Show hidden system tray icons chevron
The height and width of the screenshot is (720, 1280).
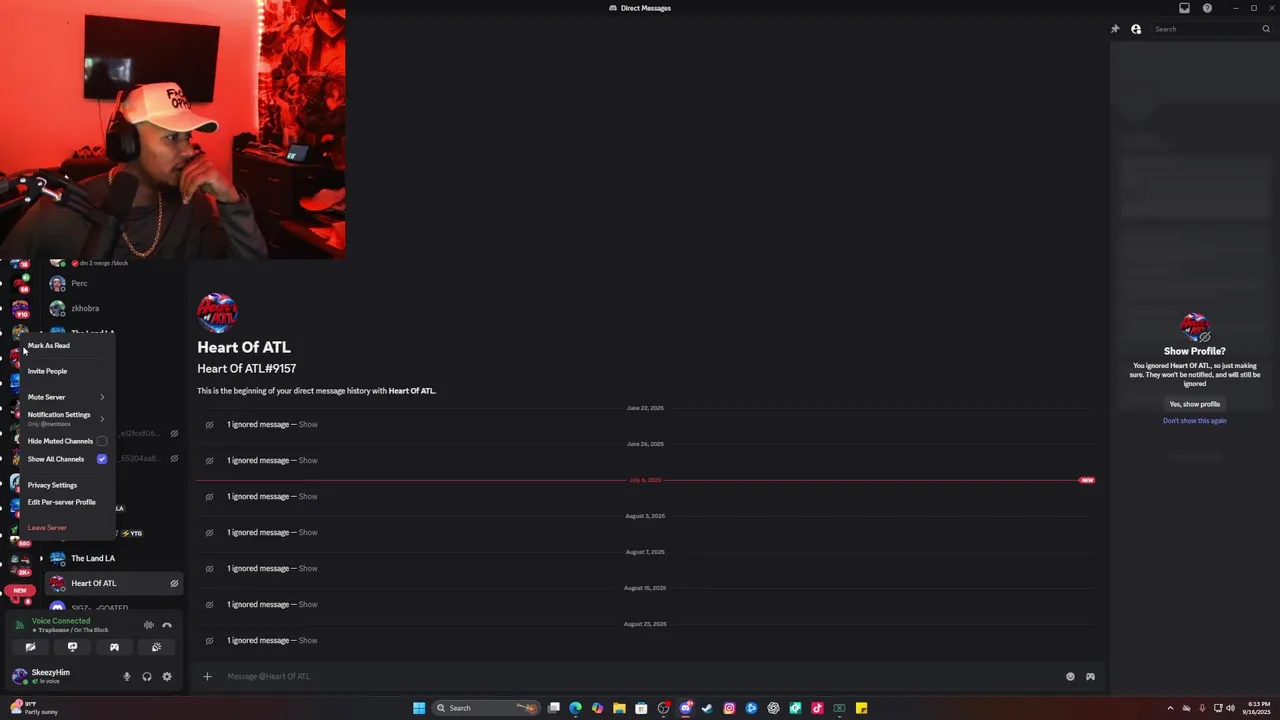1170,708
